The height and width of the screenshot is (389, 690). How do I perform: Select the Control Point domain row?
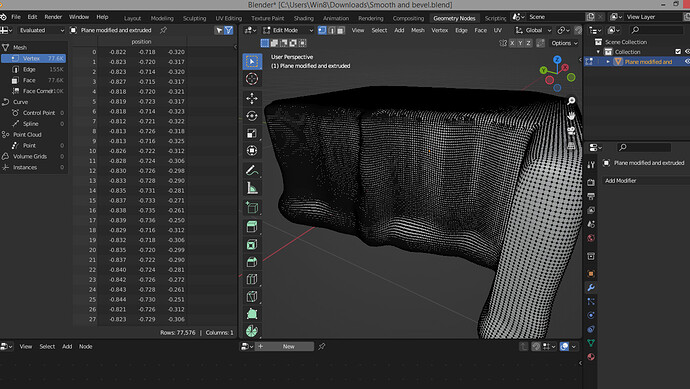click(x=33, y=113)
